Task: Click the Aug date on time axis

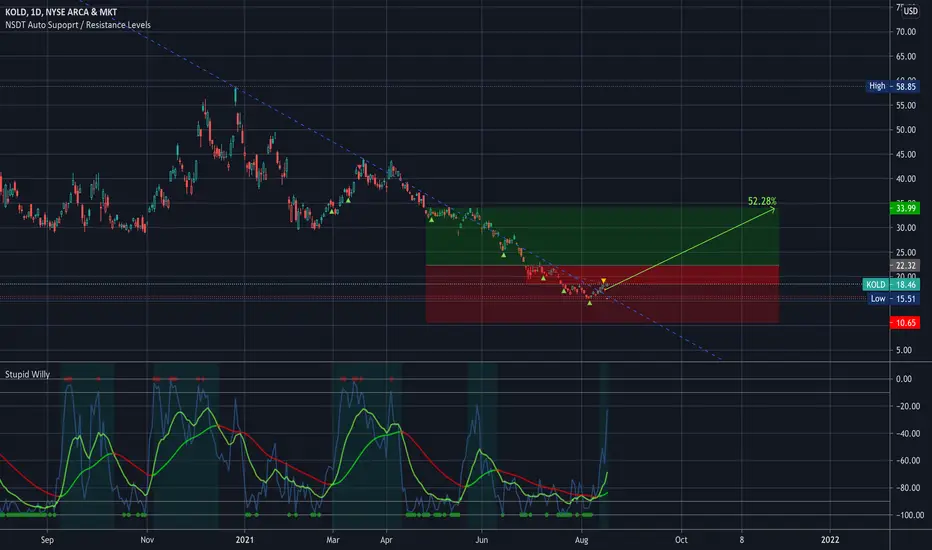Action: [x=581, y=540]
